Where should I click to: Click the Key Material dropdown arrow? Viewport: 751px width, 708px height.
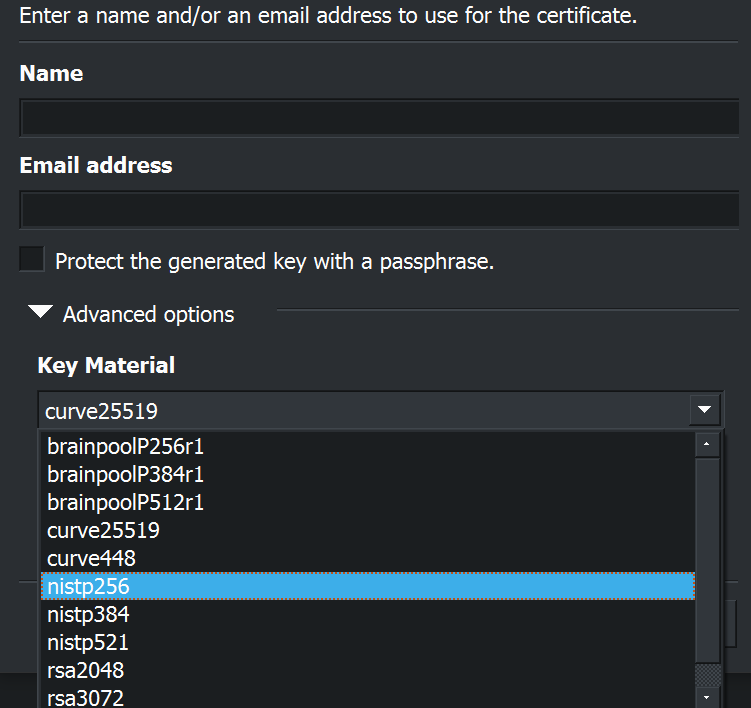tap(704, 409)
